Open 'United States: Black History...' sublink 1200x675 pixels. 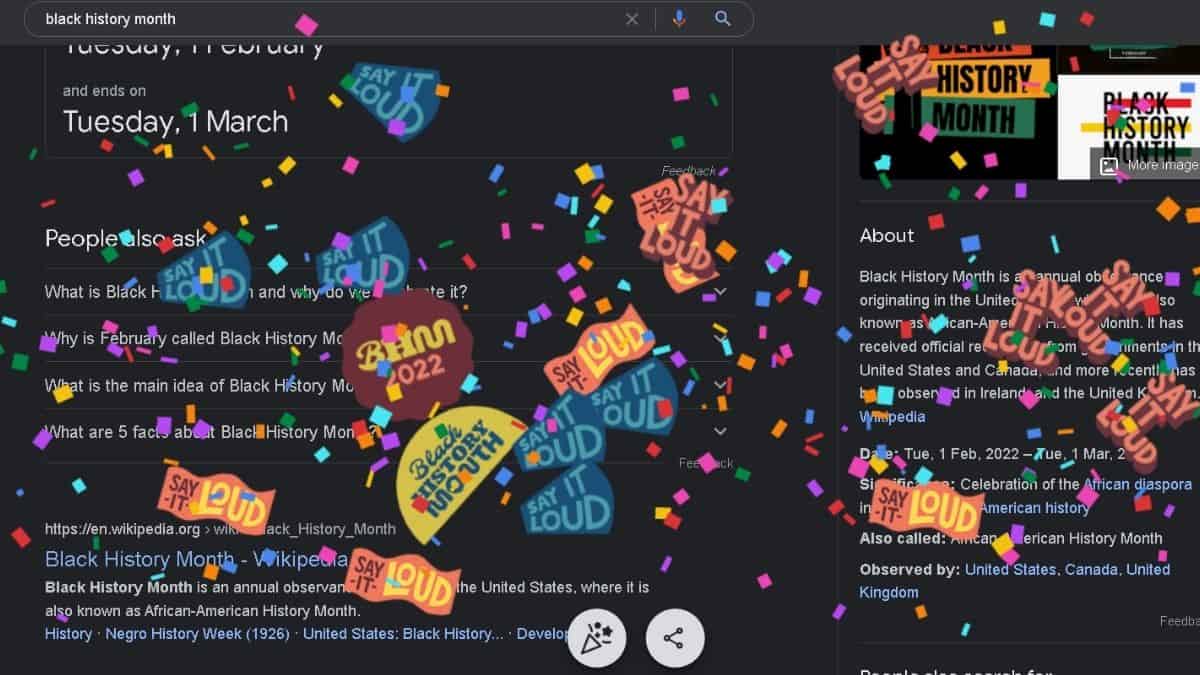403,633
